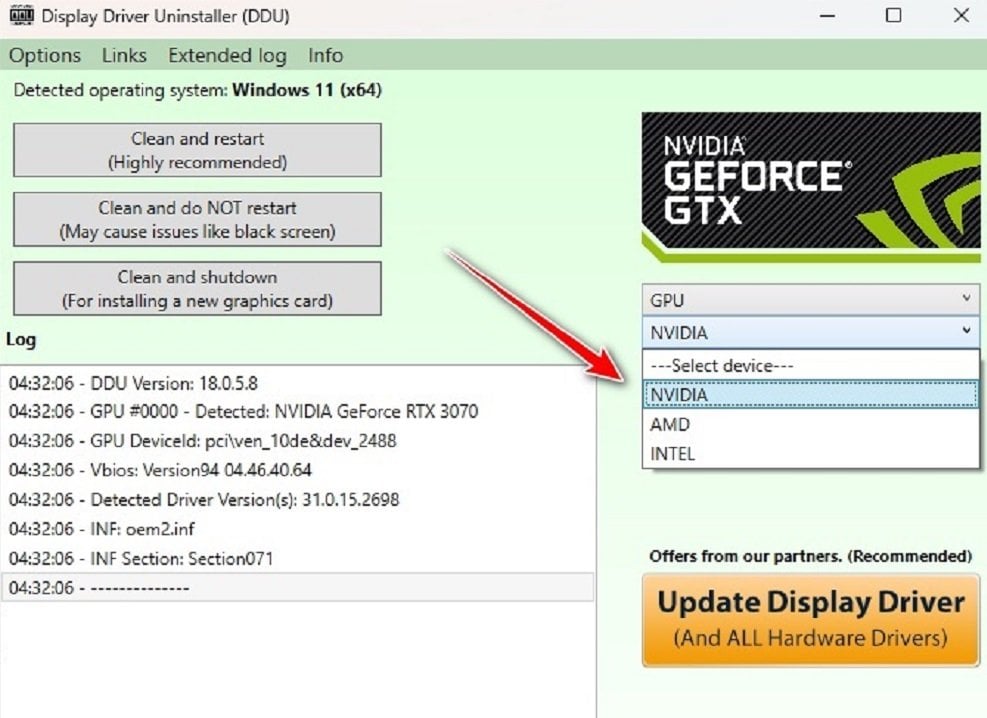Select log line INF: oem2.inf
The image size is (987, 718).
click(297, 529)
